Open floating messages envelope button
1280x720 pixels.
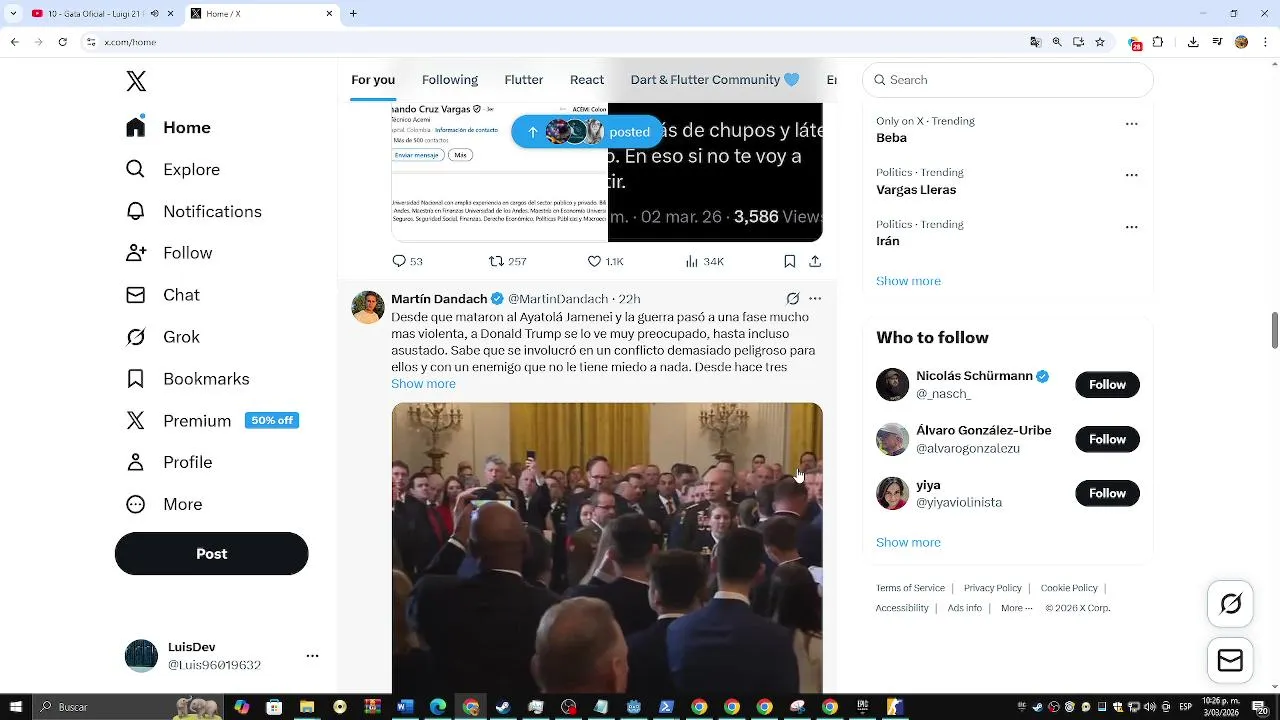tap(1230, 661)
